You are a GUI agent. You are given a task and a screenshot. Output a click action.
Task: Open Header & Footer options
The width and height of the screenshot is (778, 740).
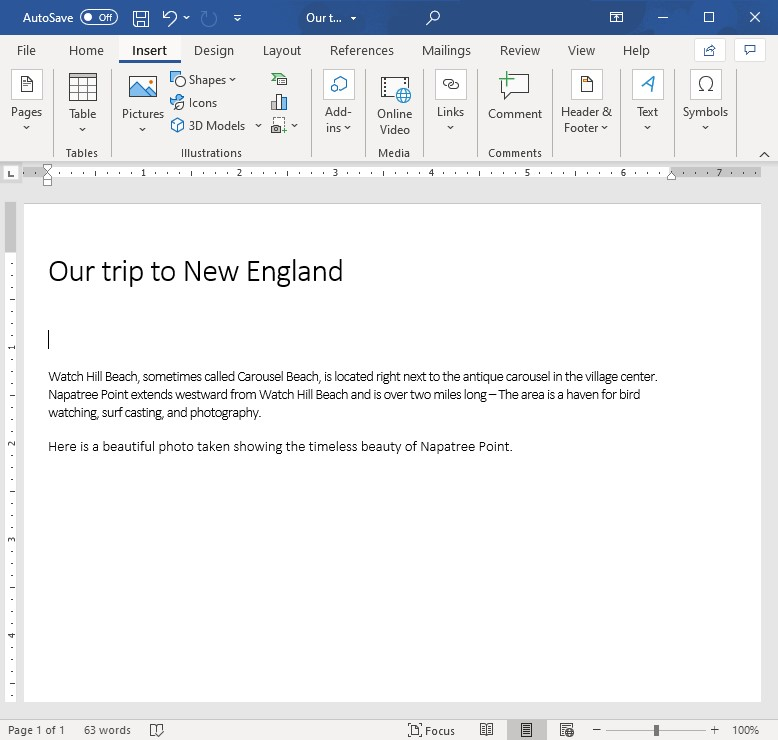click(x=586, y=101)
